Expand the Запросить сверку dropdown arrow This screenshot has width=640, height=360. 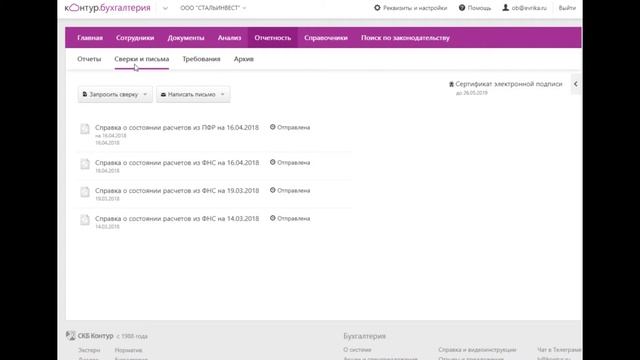point(145,94)
